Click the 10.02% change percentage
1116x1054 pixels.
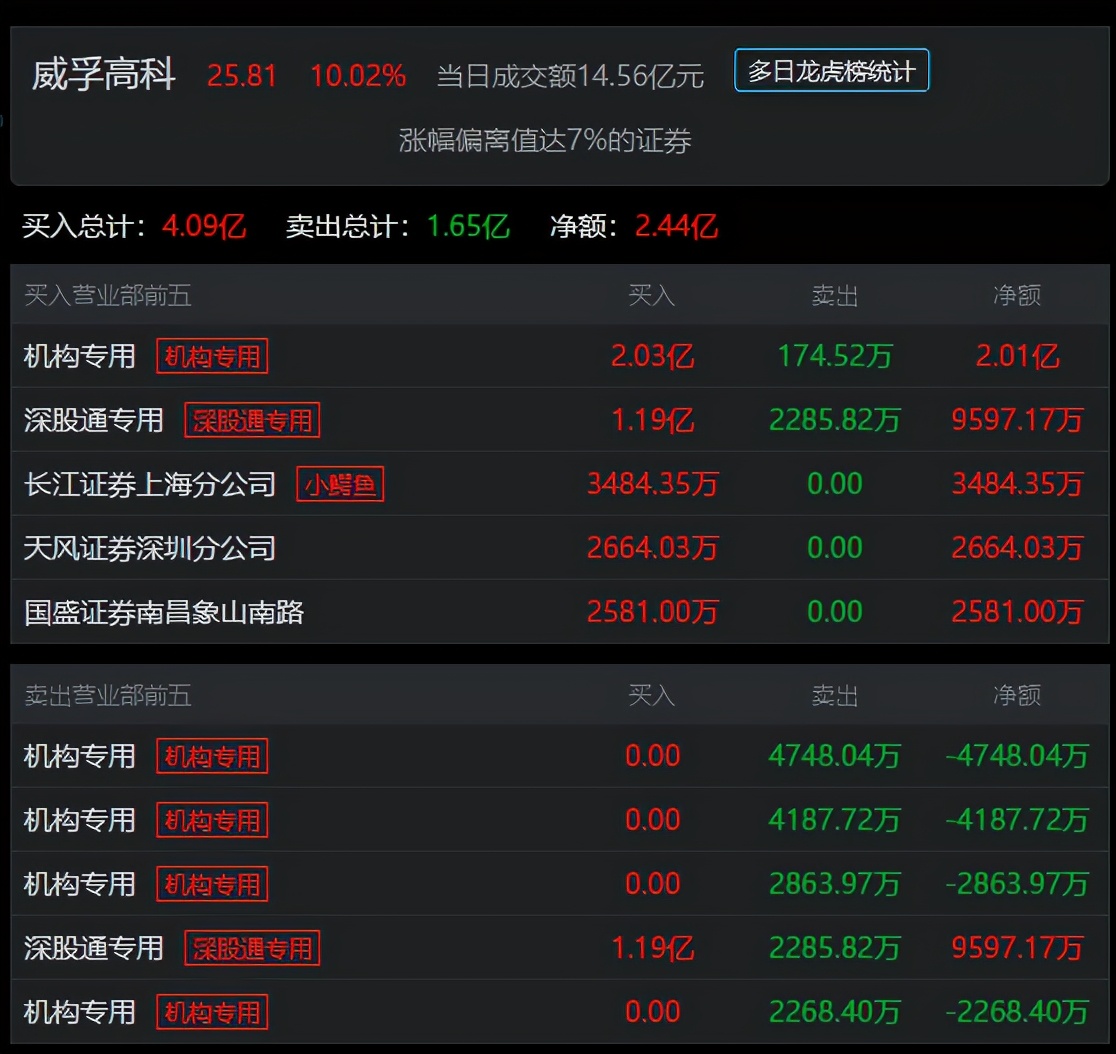pyautogui.click(x=358, y=75)
